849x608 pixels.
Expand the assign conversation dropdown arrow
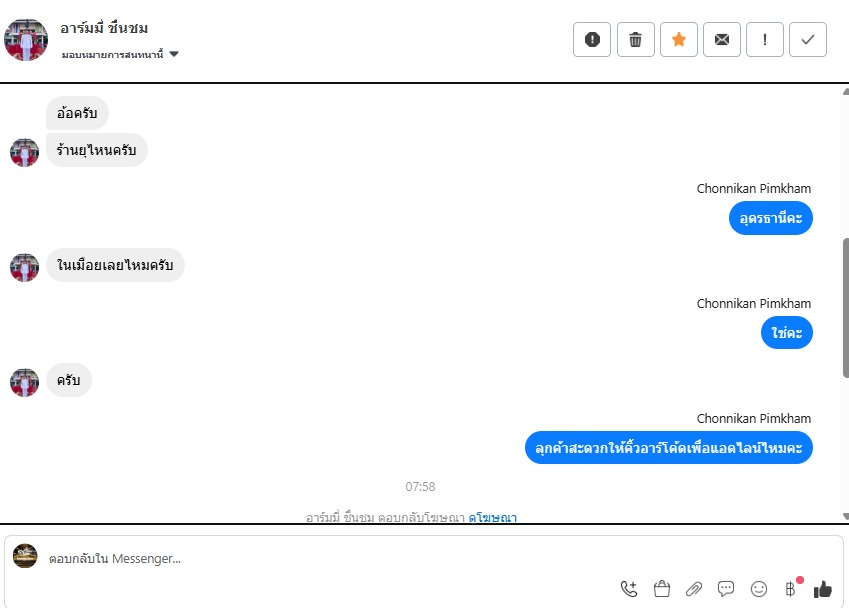(x=174, y=54)
